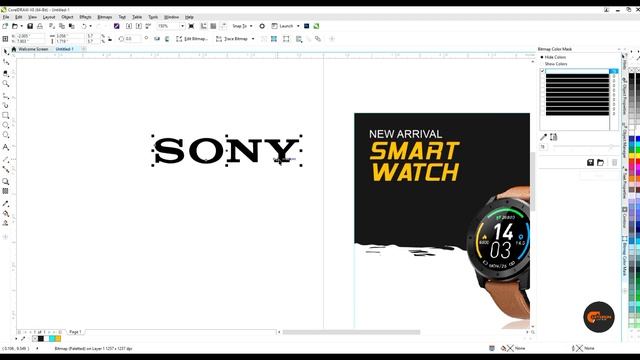Select the Smart Fill tool
The width and height of the screenshot is (640, 360).
6,223
